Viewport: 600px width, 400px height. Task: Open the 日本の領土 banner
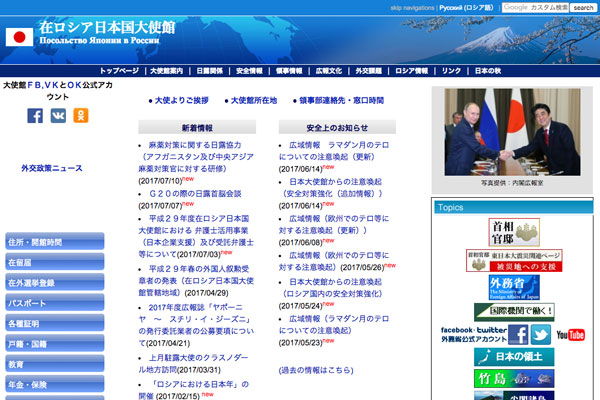515,357
